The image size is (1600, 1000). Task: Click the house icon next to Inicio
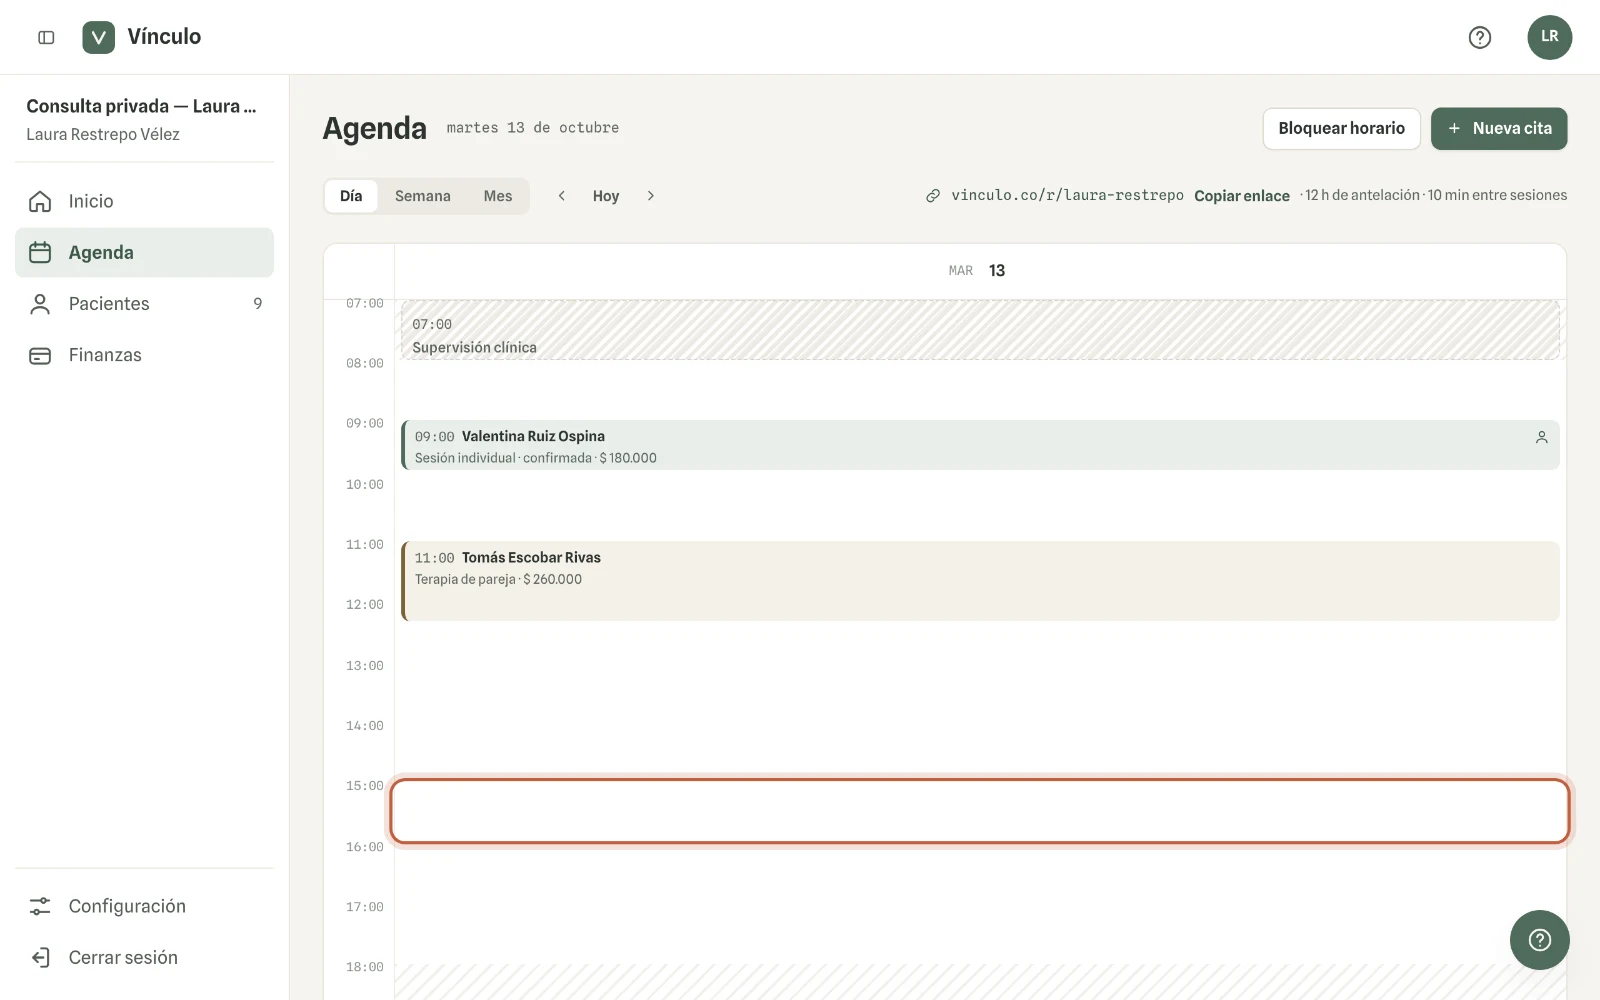point(40,201)
